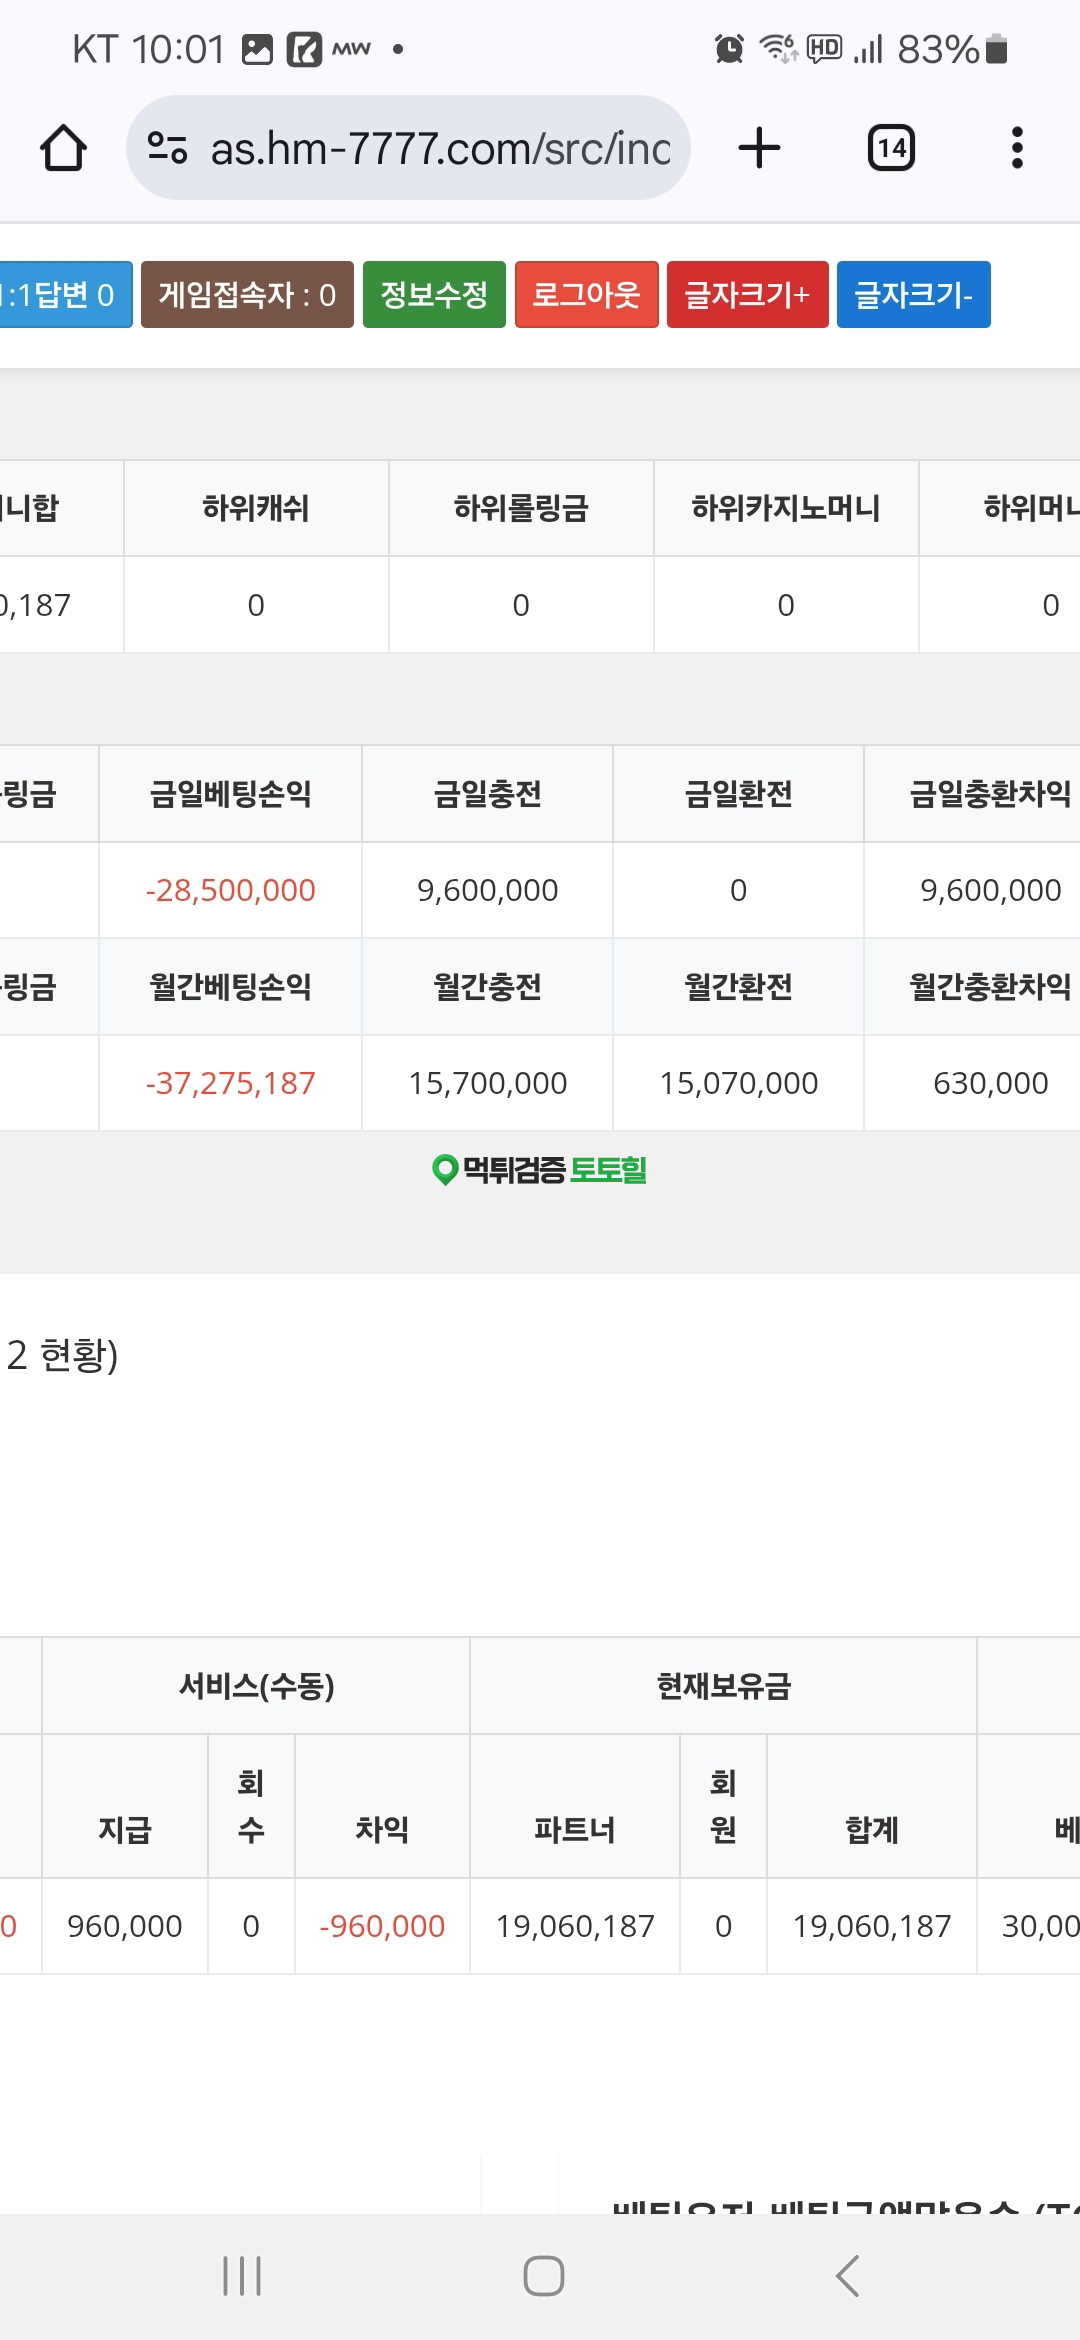Open the browser three-dot menu
The height and width of the screenshot is (2340, 1080).
click(1017, 148)
